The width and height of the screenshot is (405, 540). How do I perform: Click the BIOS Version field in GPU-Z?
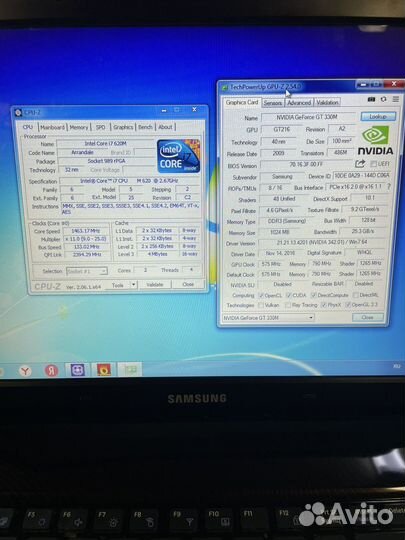[306, 164]
